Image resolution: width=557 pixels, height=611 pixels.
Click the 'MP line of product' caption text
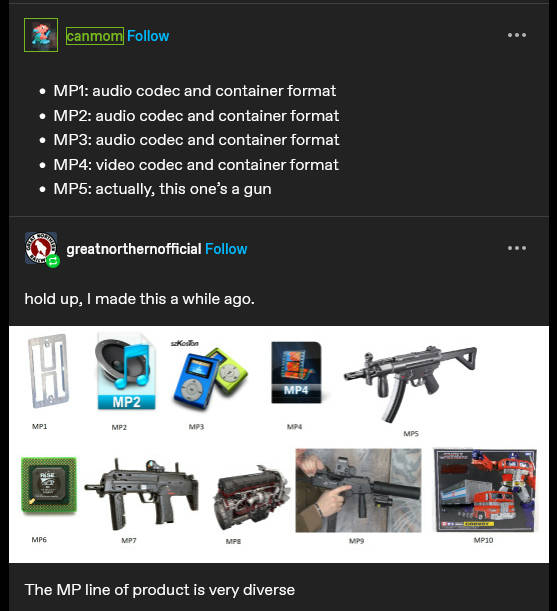[159, 590]
